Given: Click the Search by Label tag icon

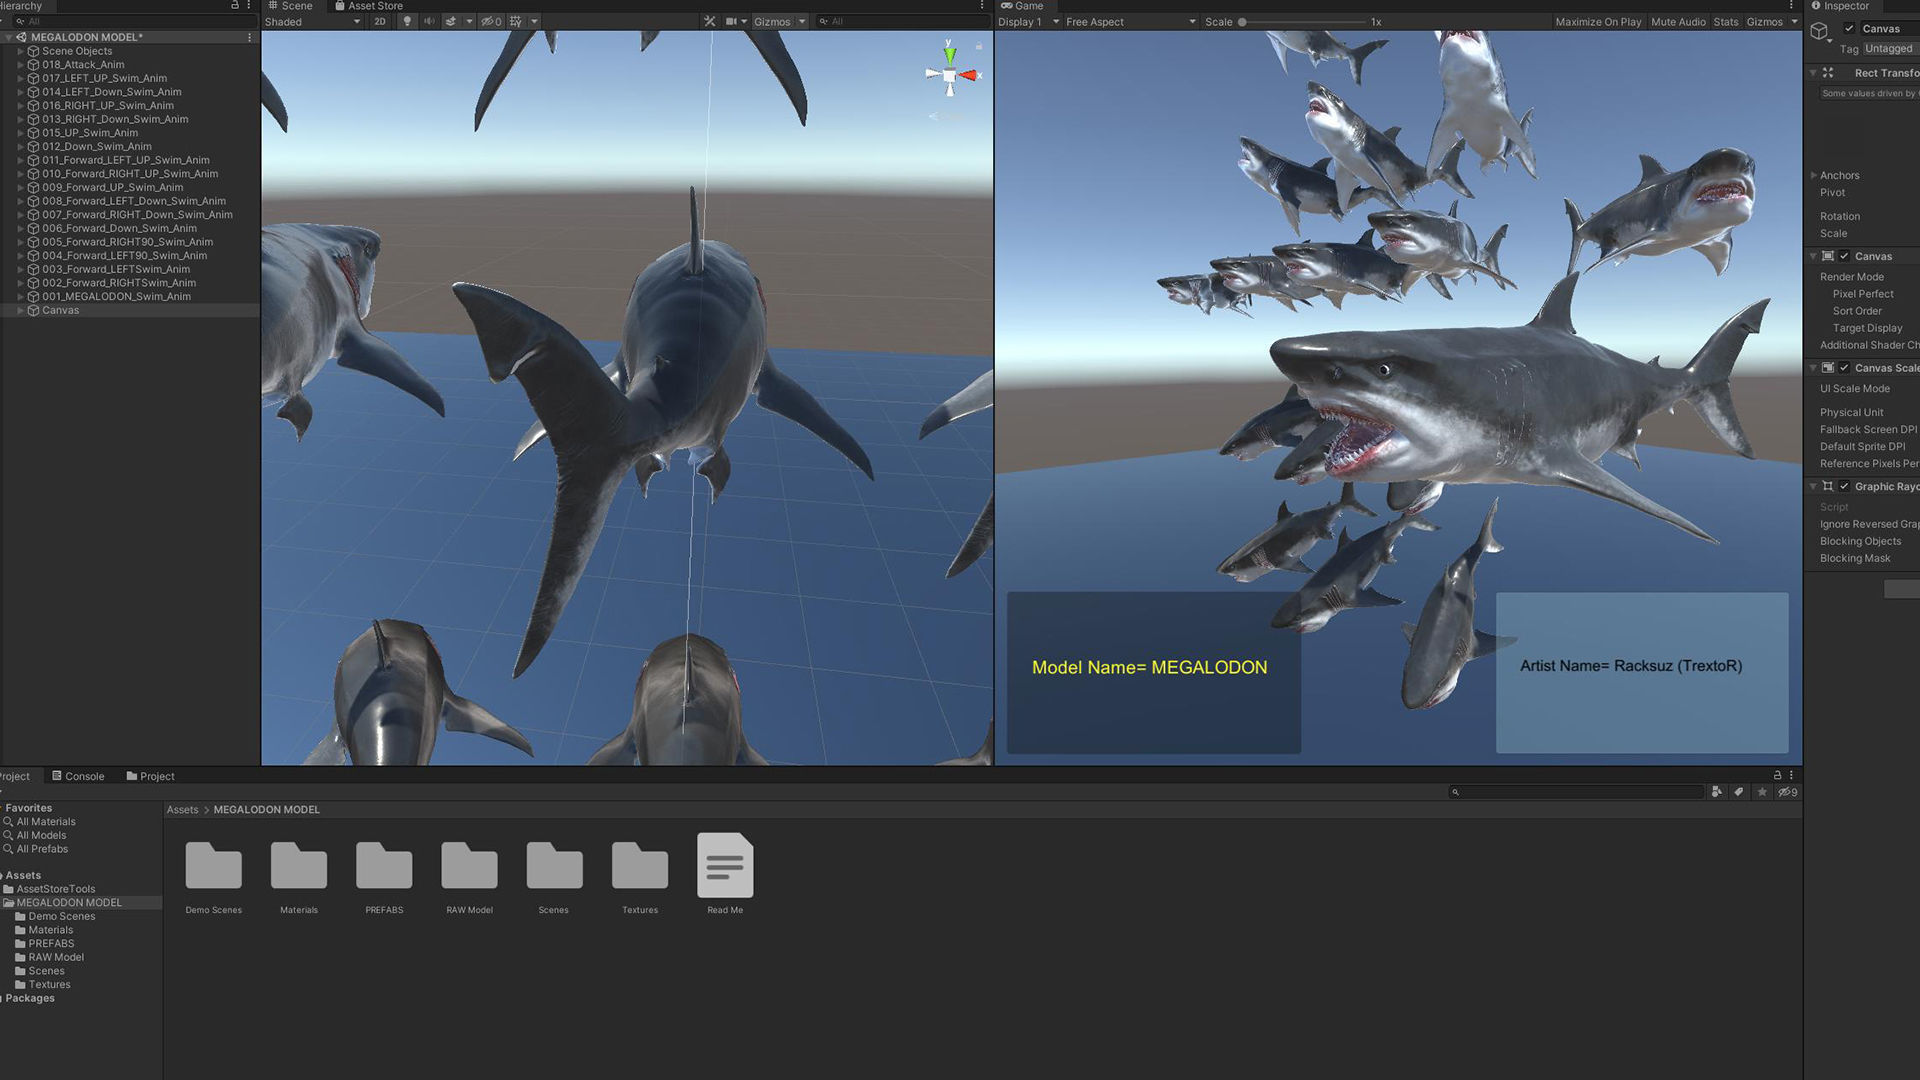Looking at the screenshot, I should (1739, 792).
